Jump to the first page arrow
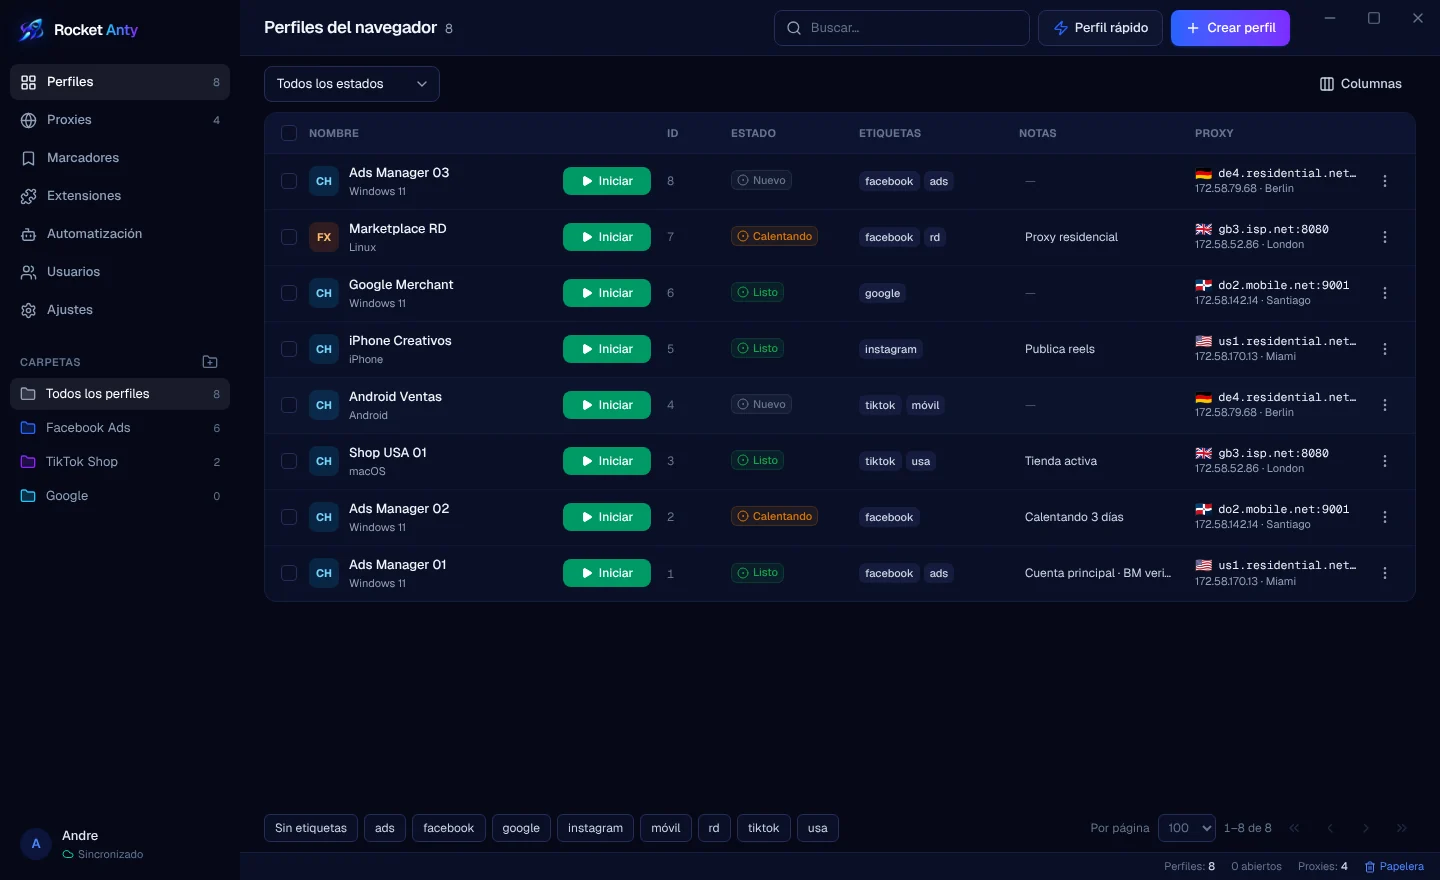This screenshot has width=1440, height=880. 1295,828
